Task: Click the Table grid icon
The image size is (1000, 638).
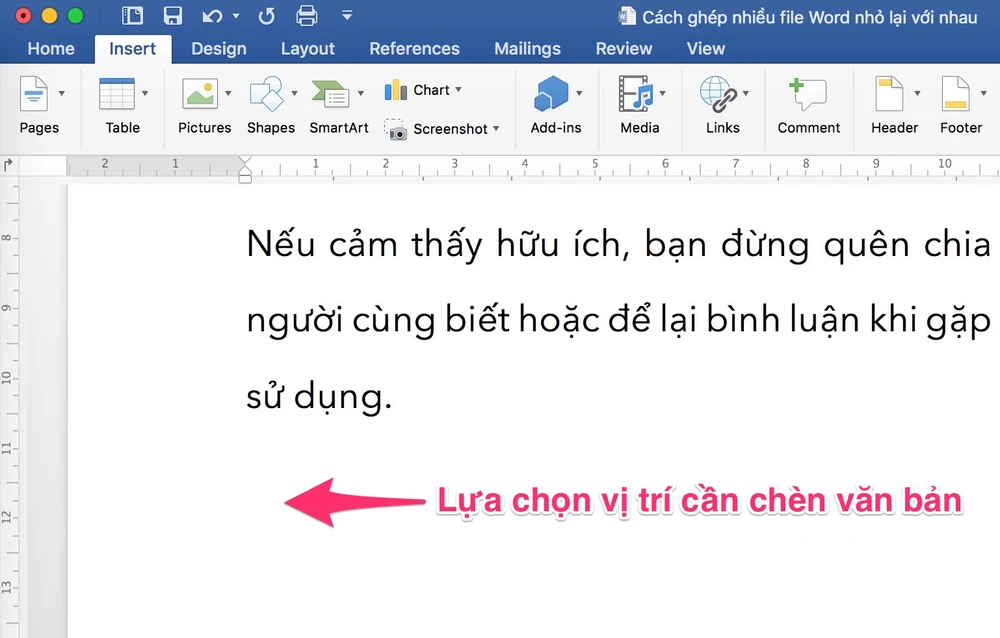Action: (117, 94)
